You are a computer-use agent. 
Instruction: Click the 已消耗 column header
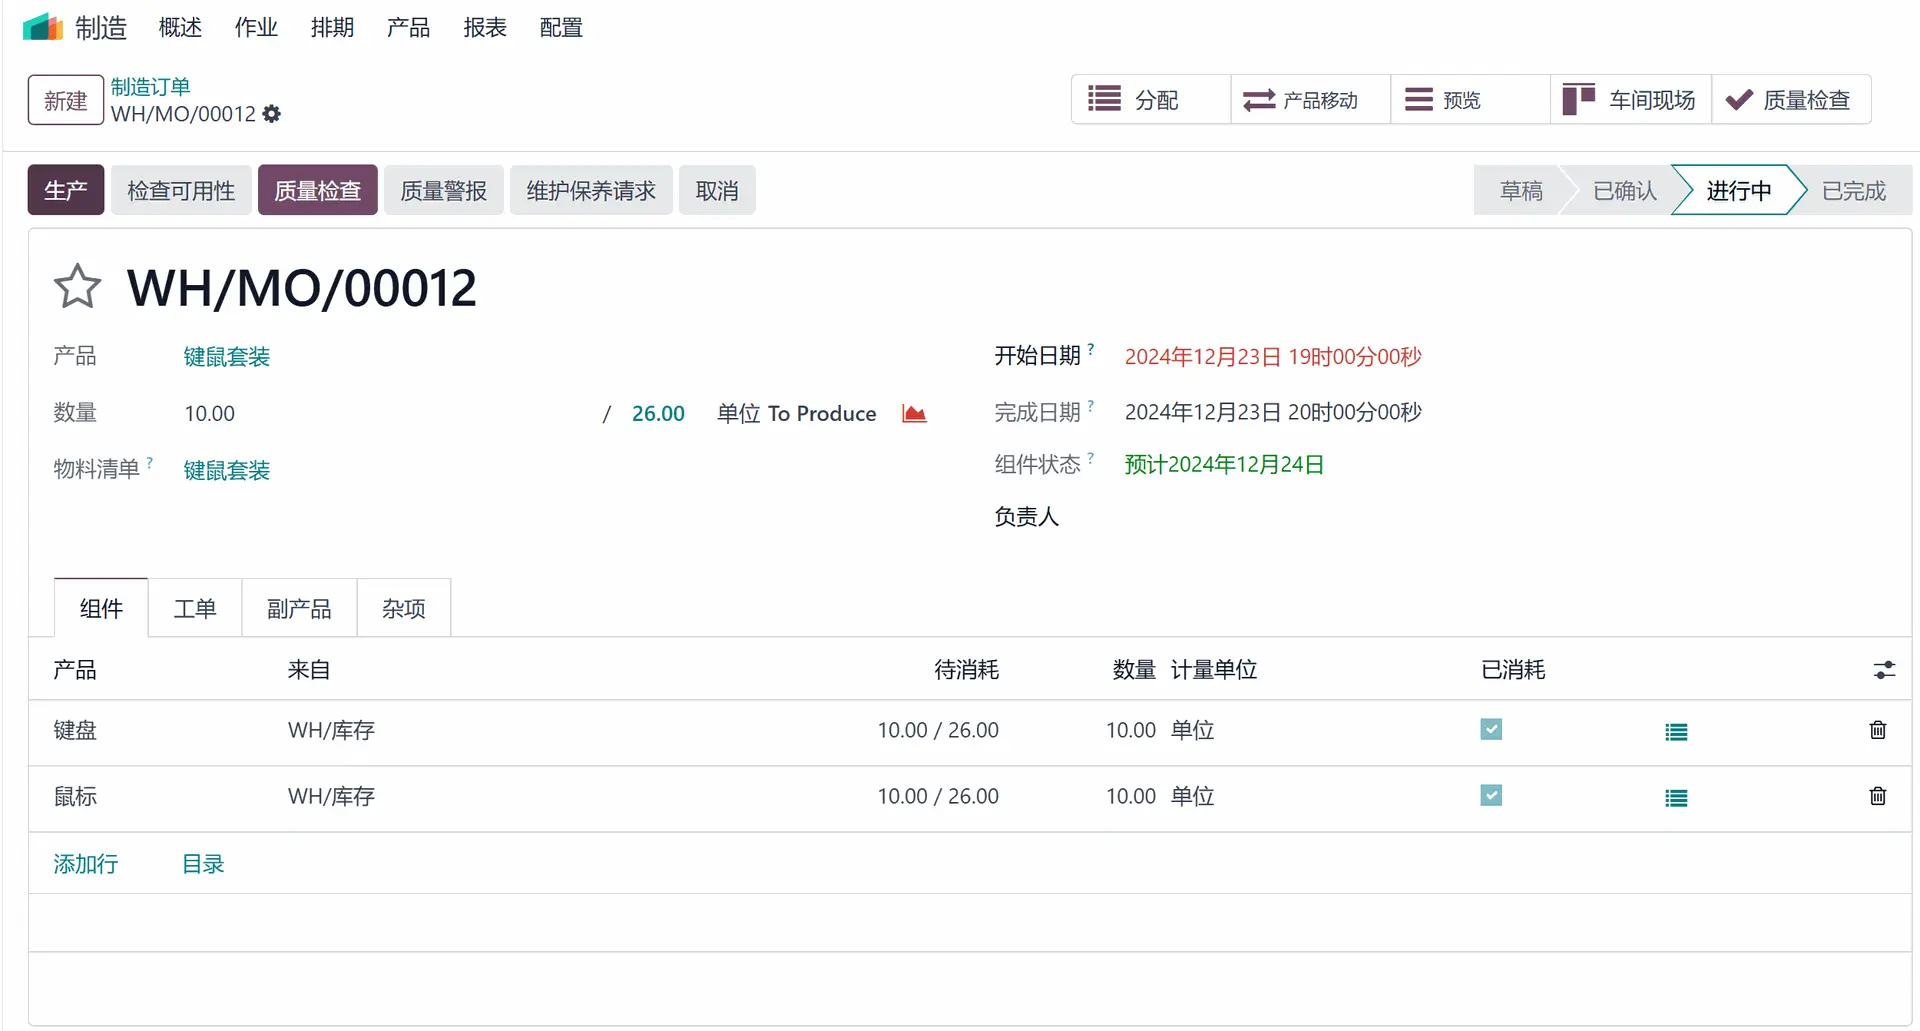click(1513, 669)
